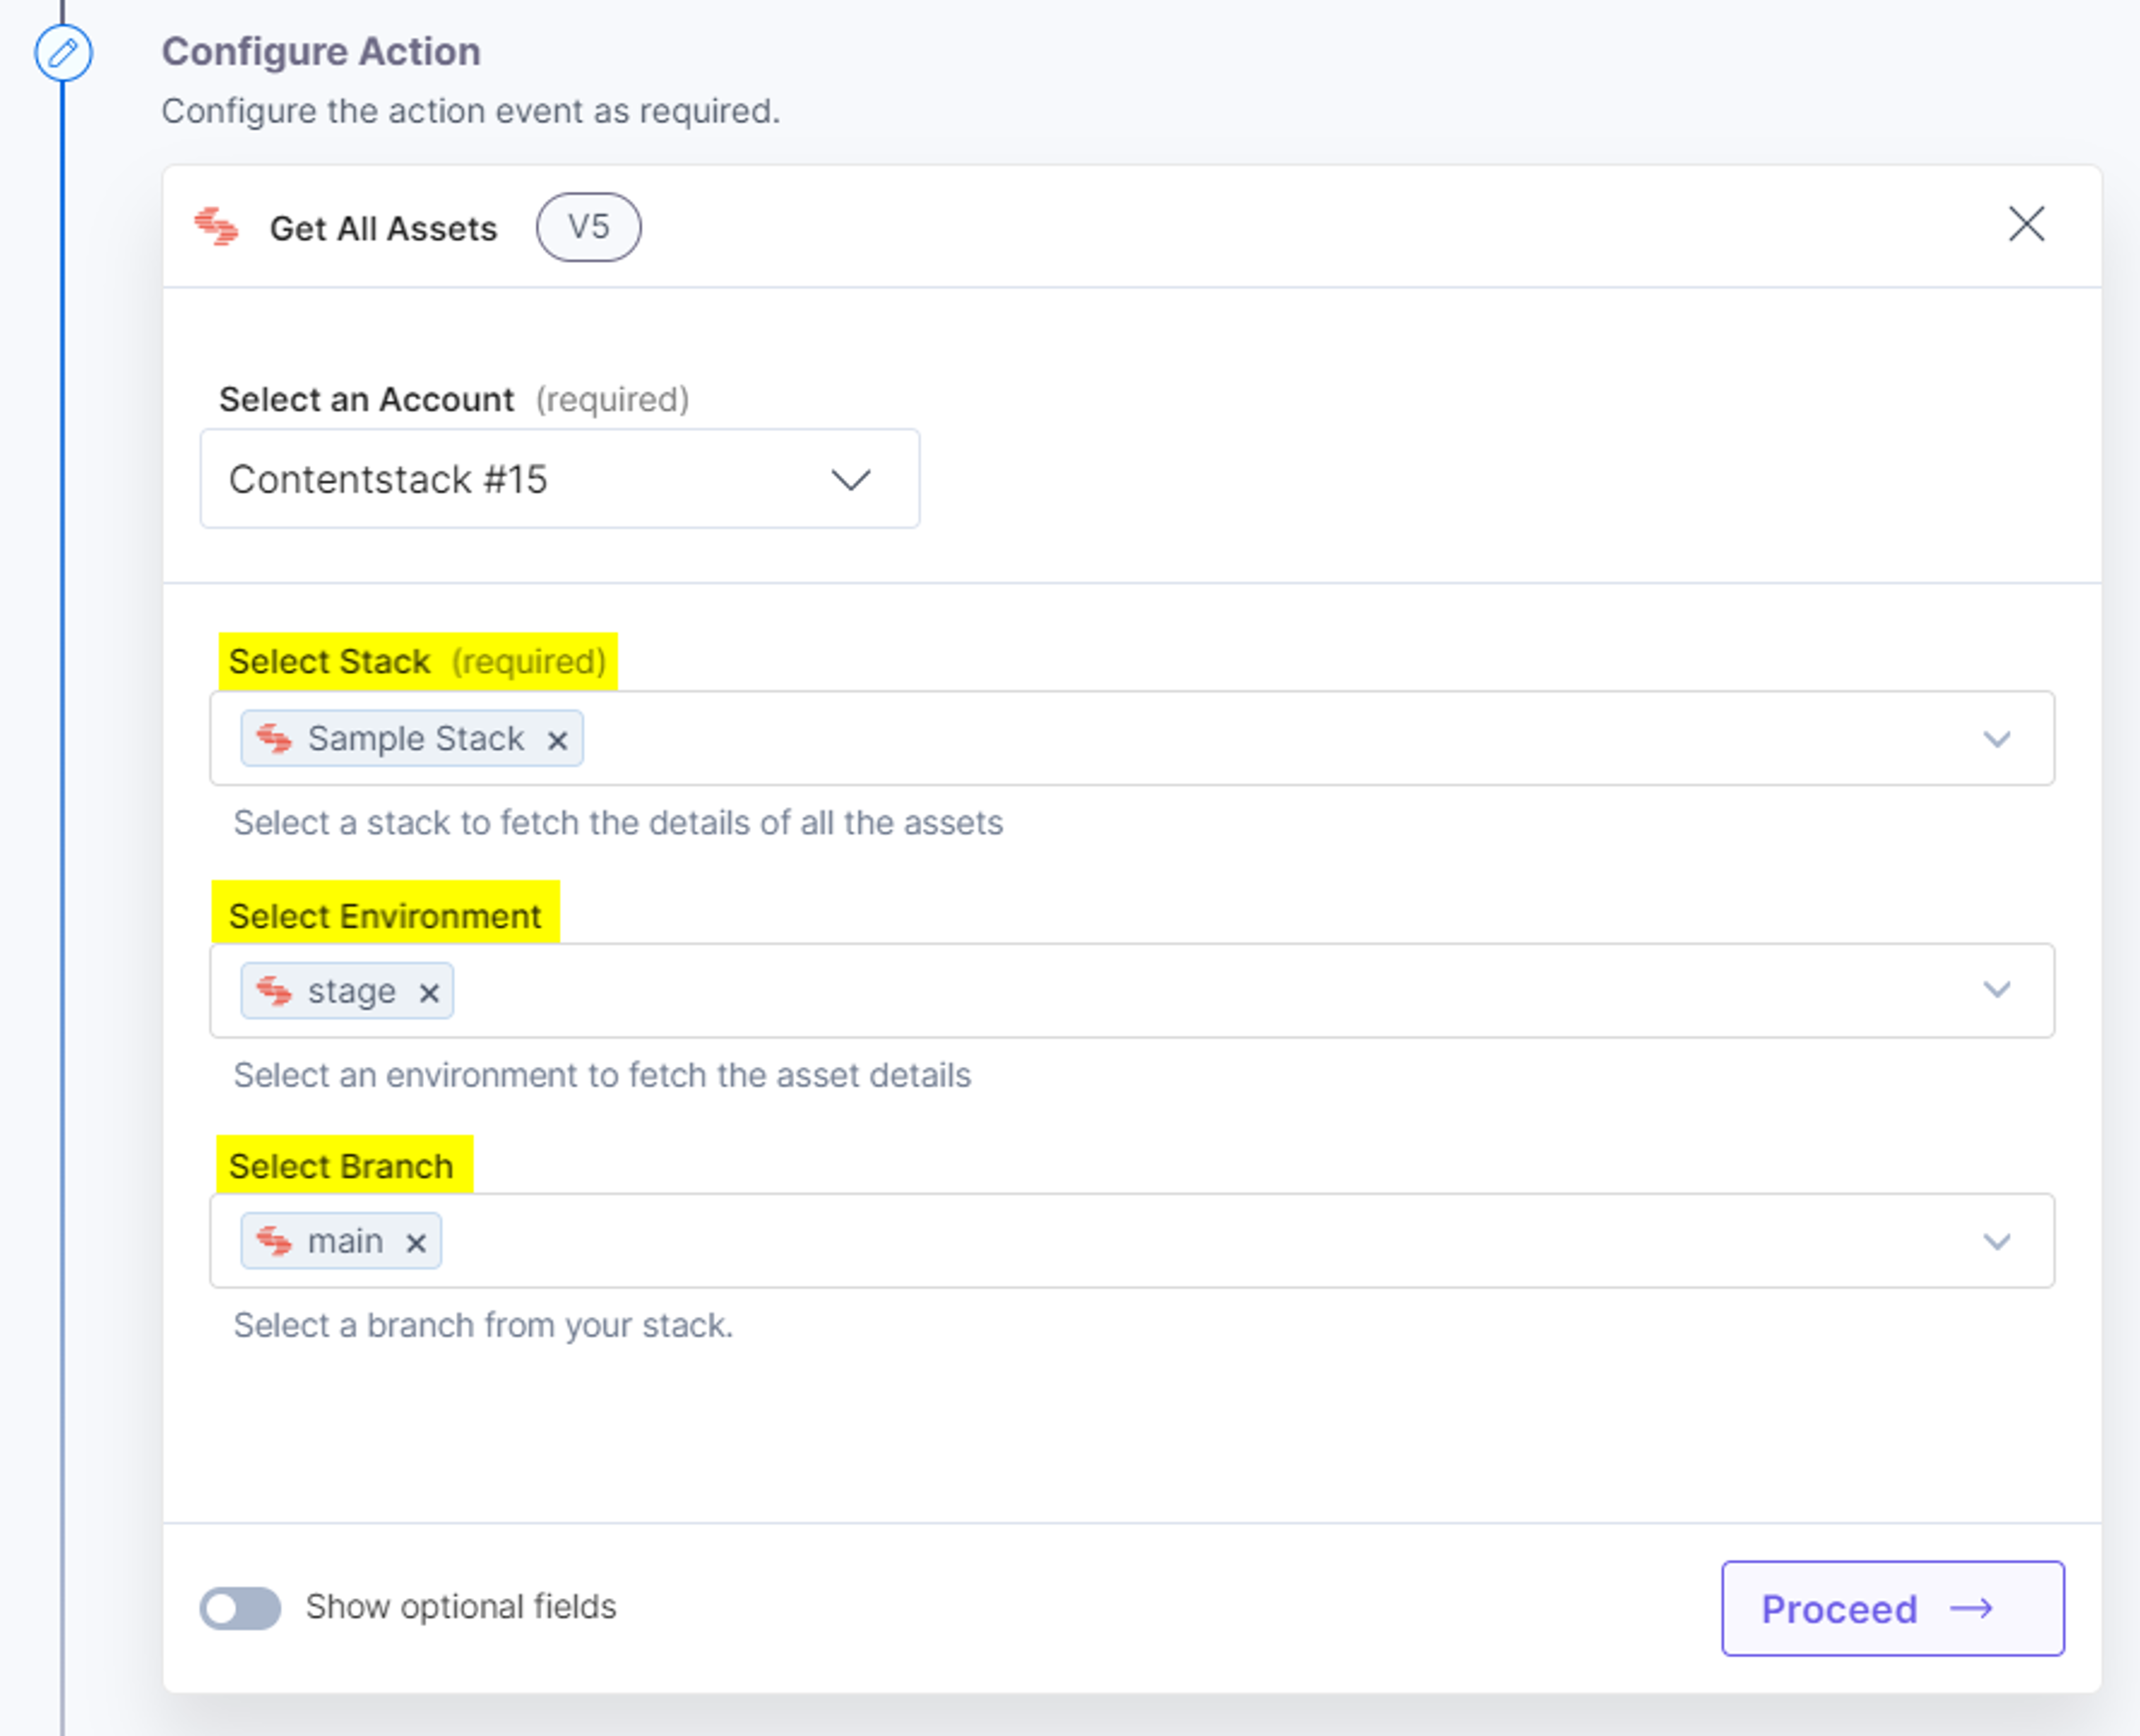Click the main chip logo
Screen dimensions: 2140x1736
274,1241
